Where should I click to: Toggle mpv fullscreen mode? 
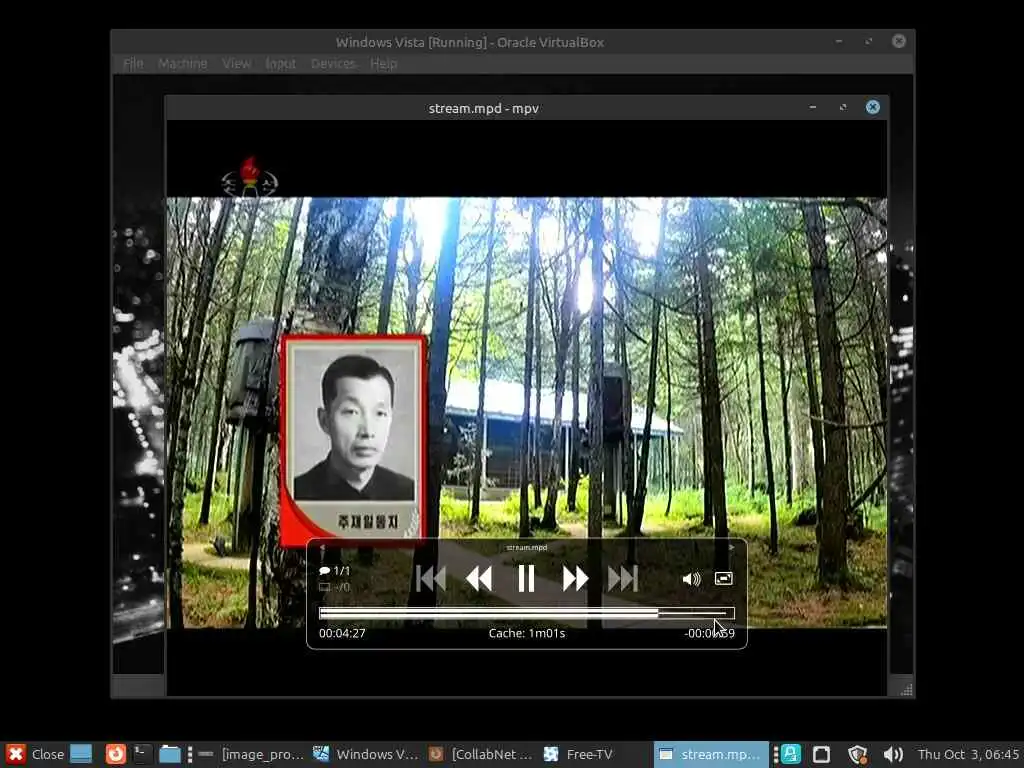[724, 579]
